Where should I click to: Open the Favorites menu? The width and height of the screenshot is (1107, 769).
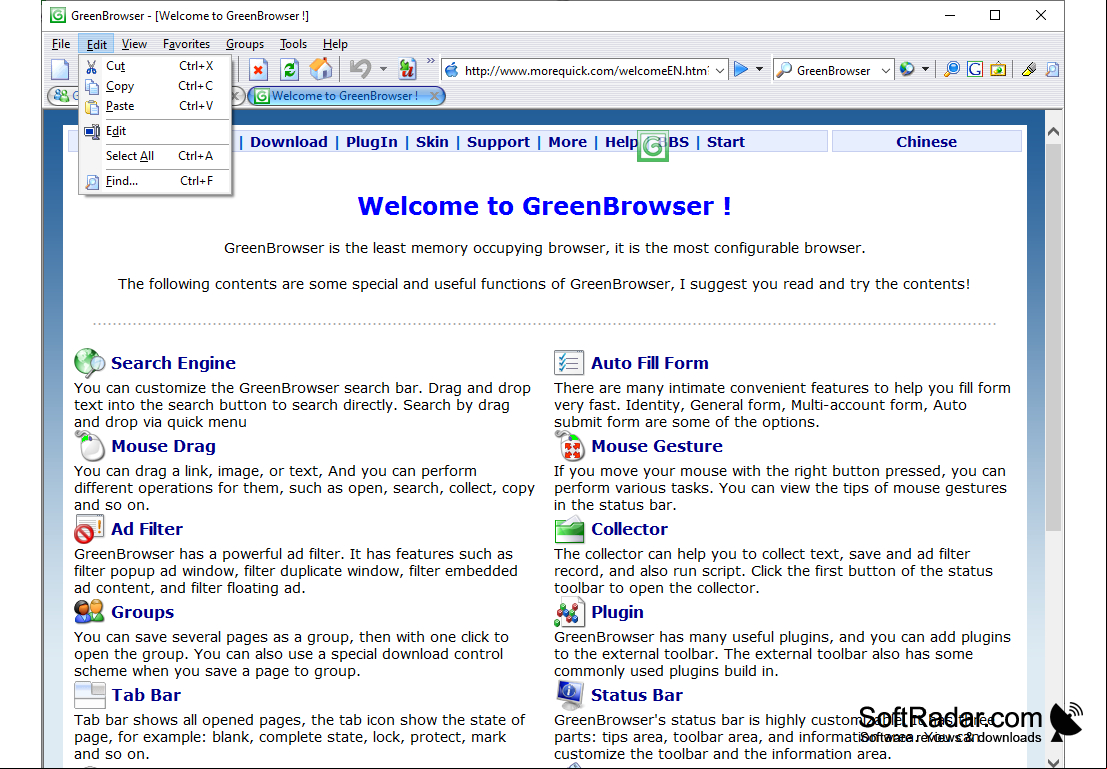186,44
